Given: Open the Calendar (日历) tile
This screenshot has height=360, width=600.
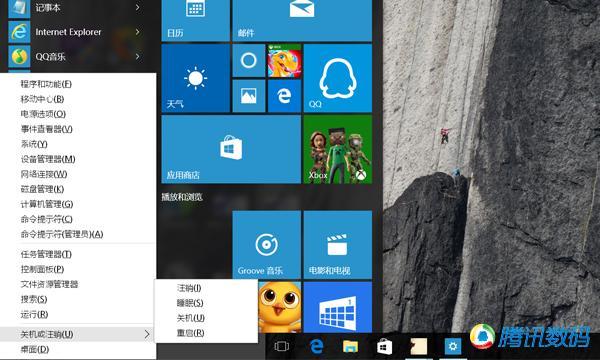Looking at the screenshot, I should [x=196, y=21].
